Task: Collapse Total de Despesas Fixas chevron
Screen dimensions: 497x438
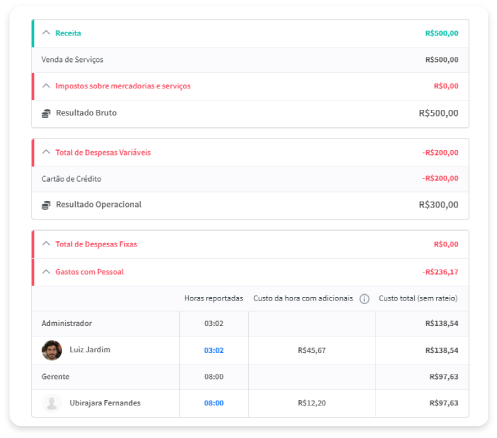Action: tap(46, 244)
